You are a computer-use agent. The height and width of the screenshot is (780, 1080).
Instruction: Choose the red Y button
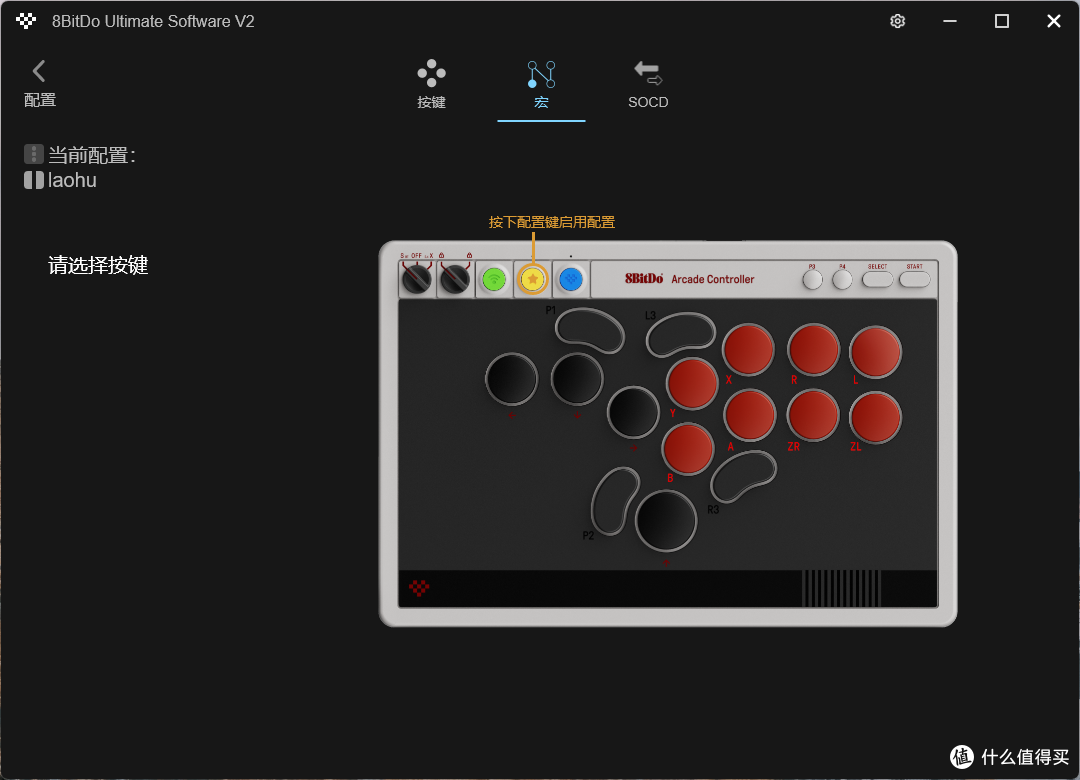click(x=692, y=384)
